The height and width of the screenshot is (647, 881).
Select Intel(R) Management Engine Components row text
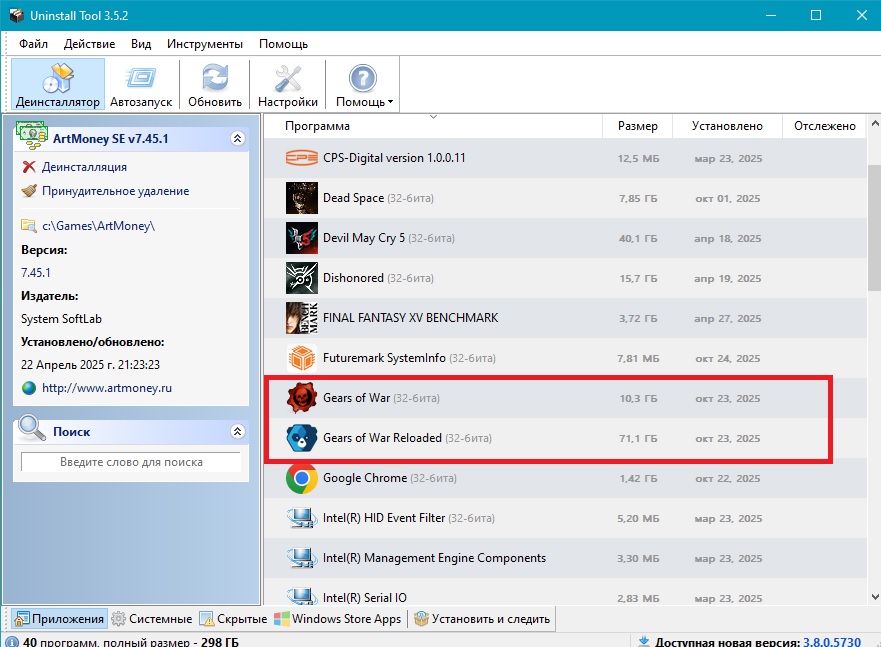pyautogui.click(x=434, y=558)
